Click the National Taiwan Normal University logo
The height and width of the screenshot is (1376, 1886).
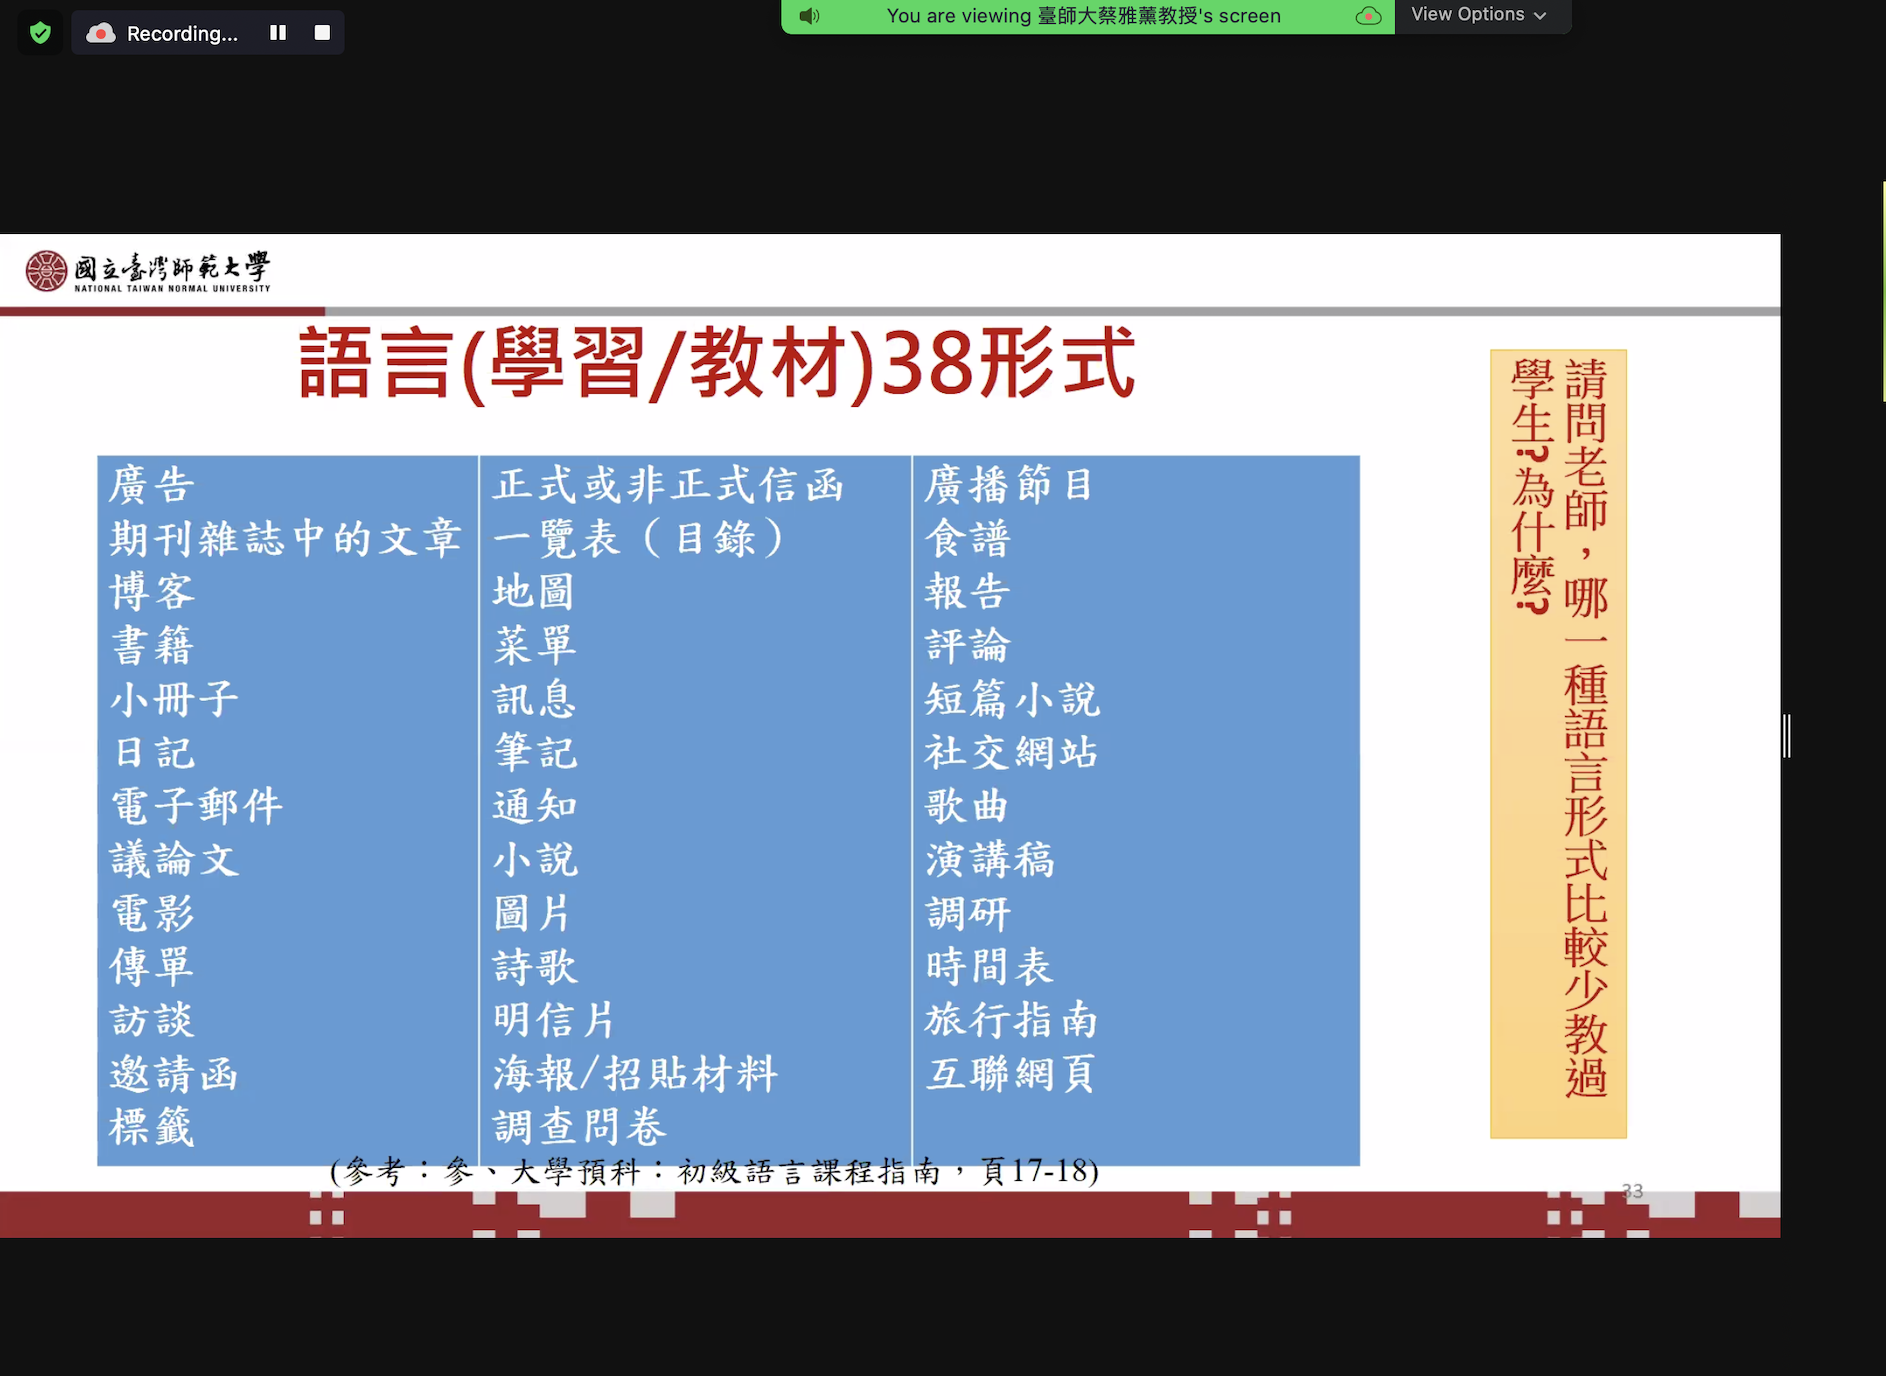click(x=146, y=270)
